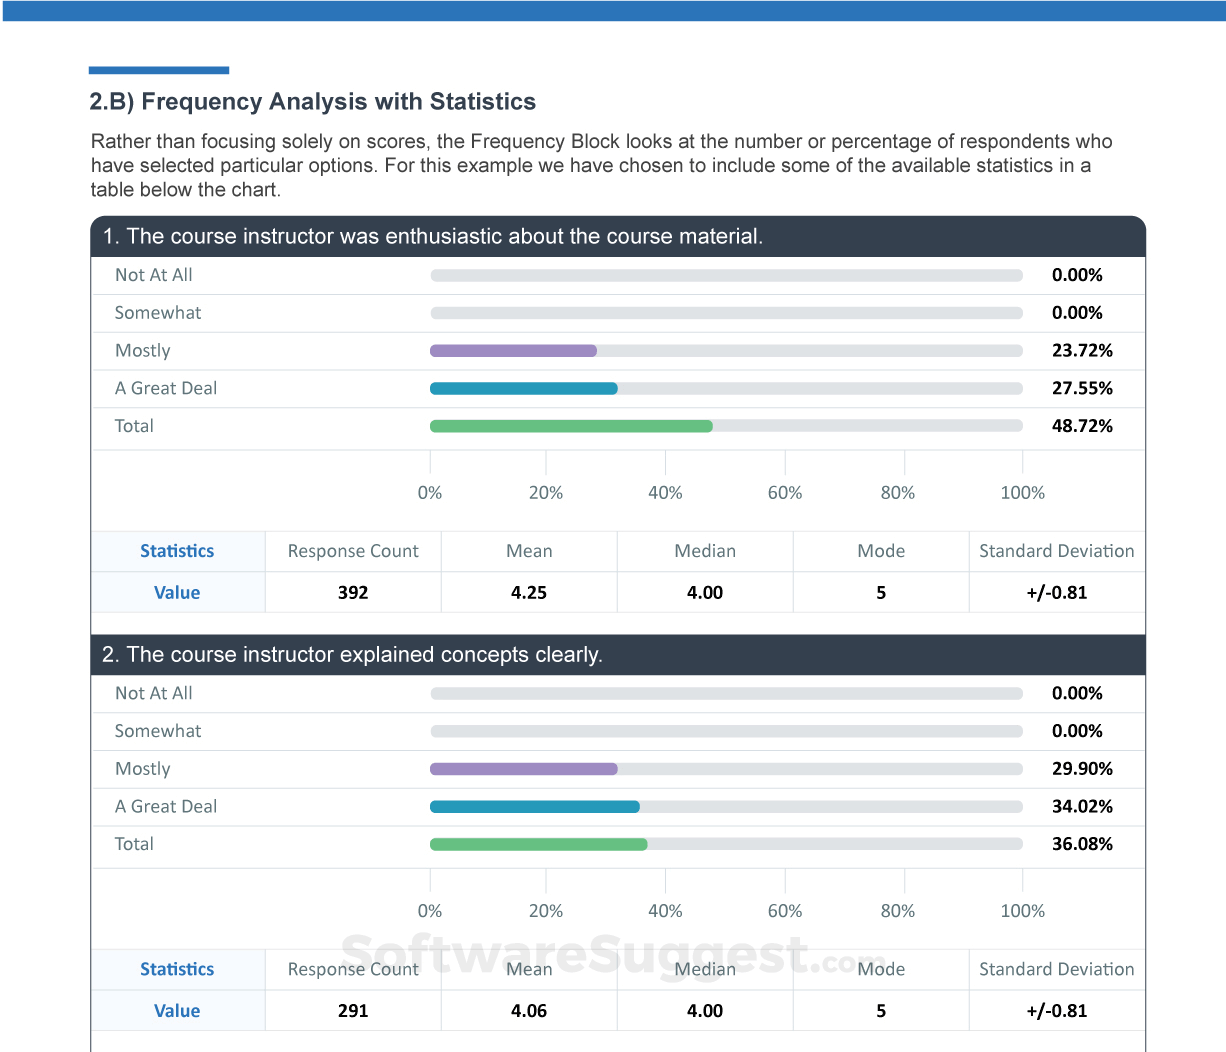Click Response Count value 291
The height and width of the screenshot is (1052, 1226).
pyautogui.click(x=353, y=1011)
